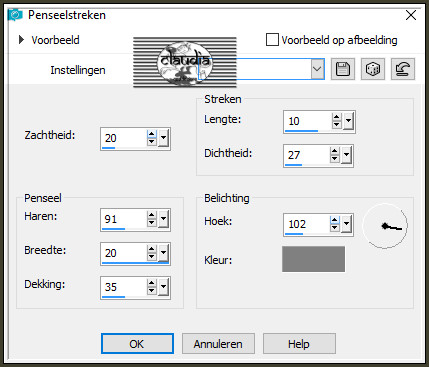Click the OK button
Screen dimensions: 429x367
(137, 344)
